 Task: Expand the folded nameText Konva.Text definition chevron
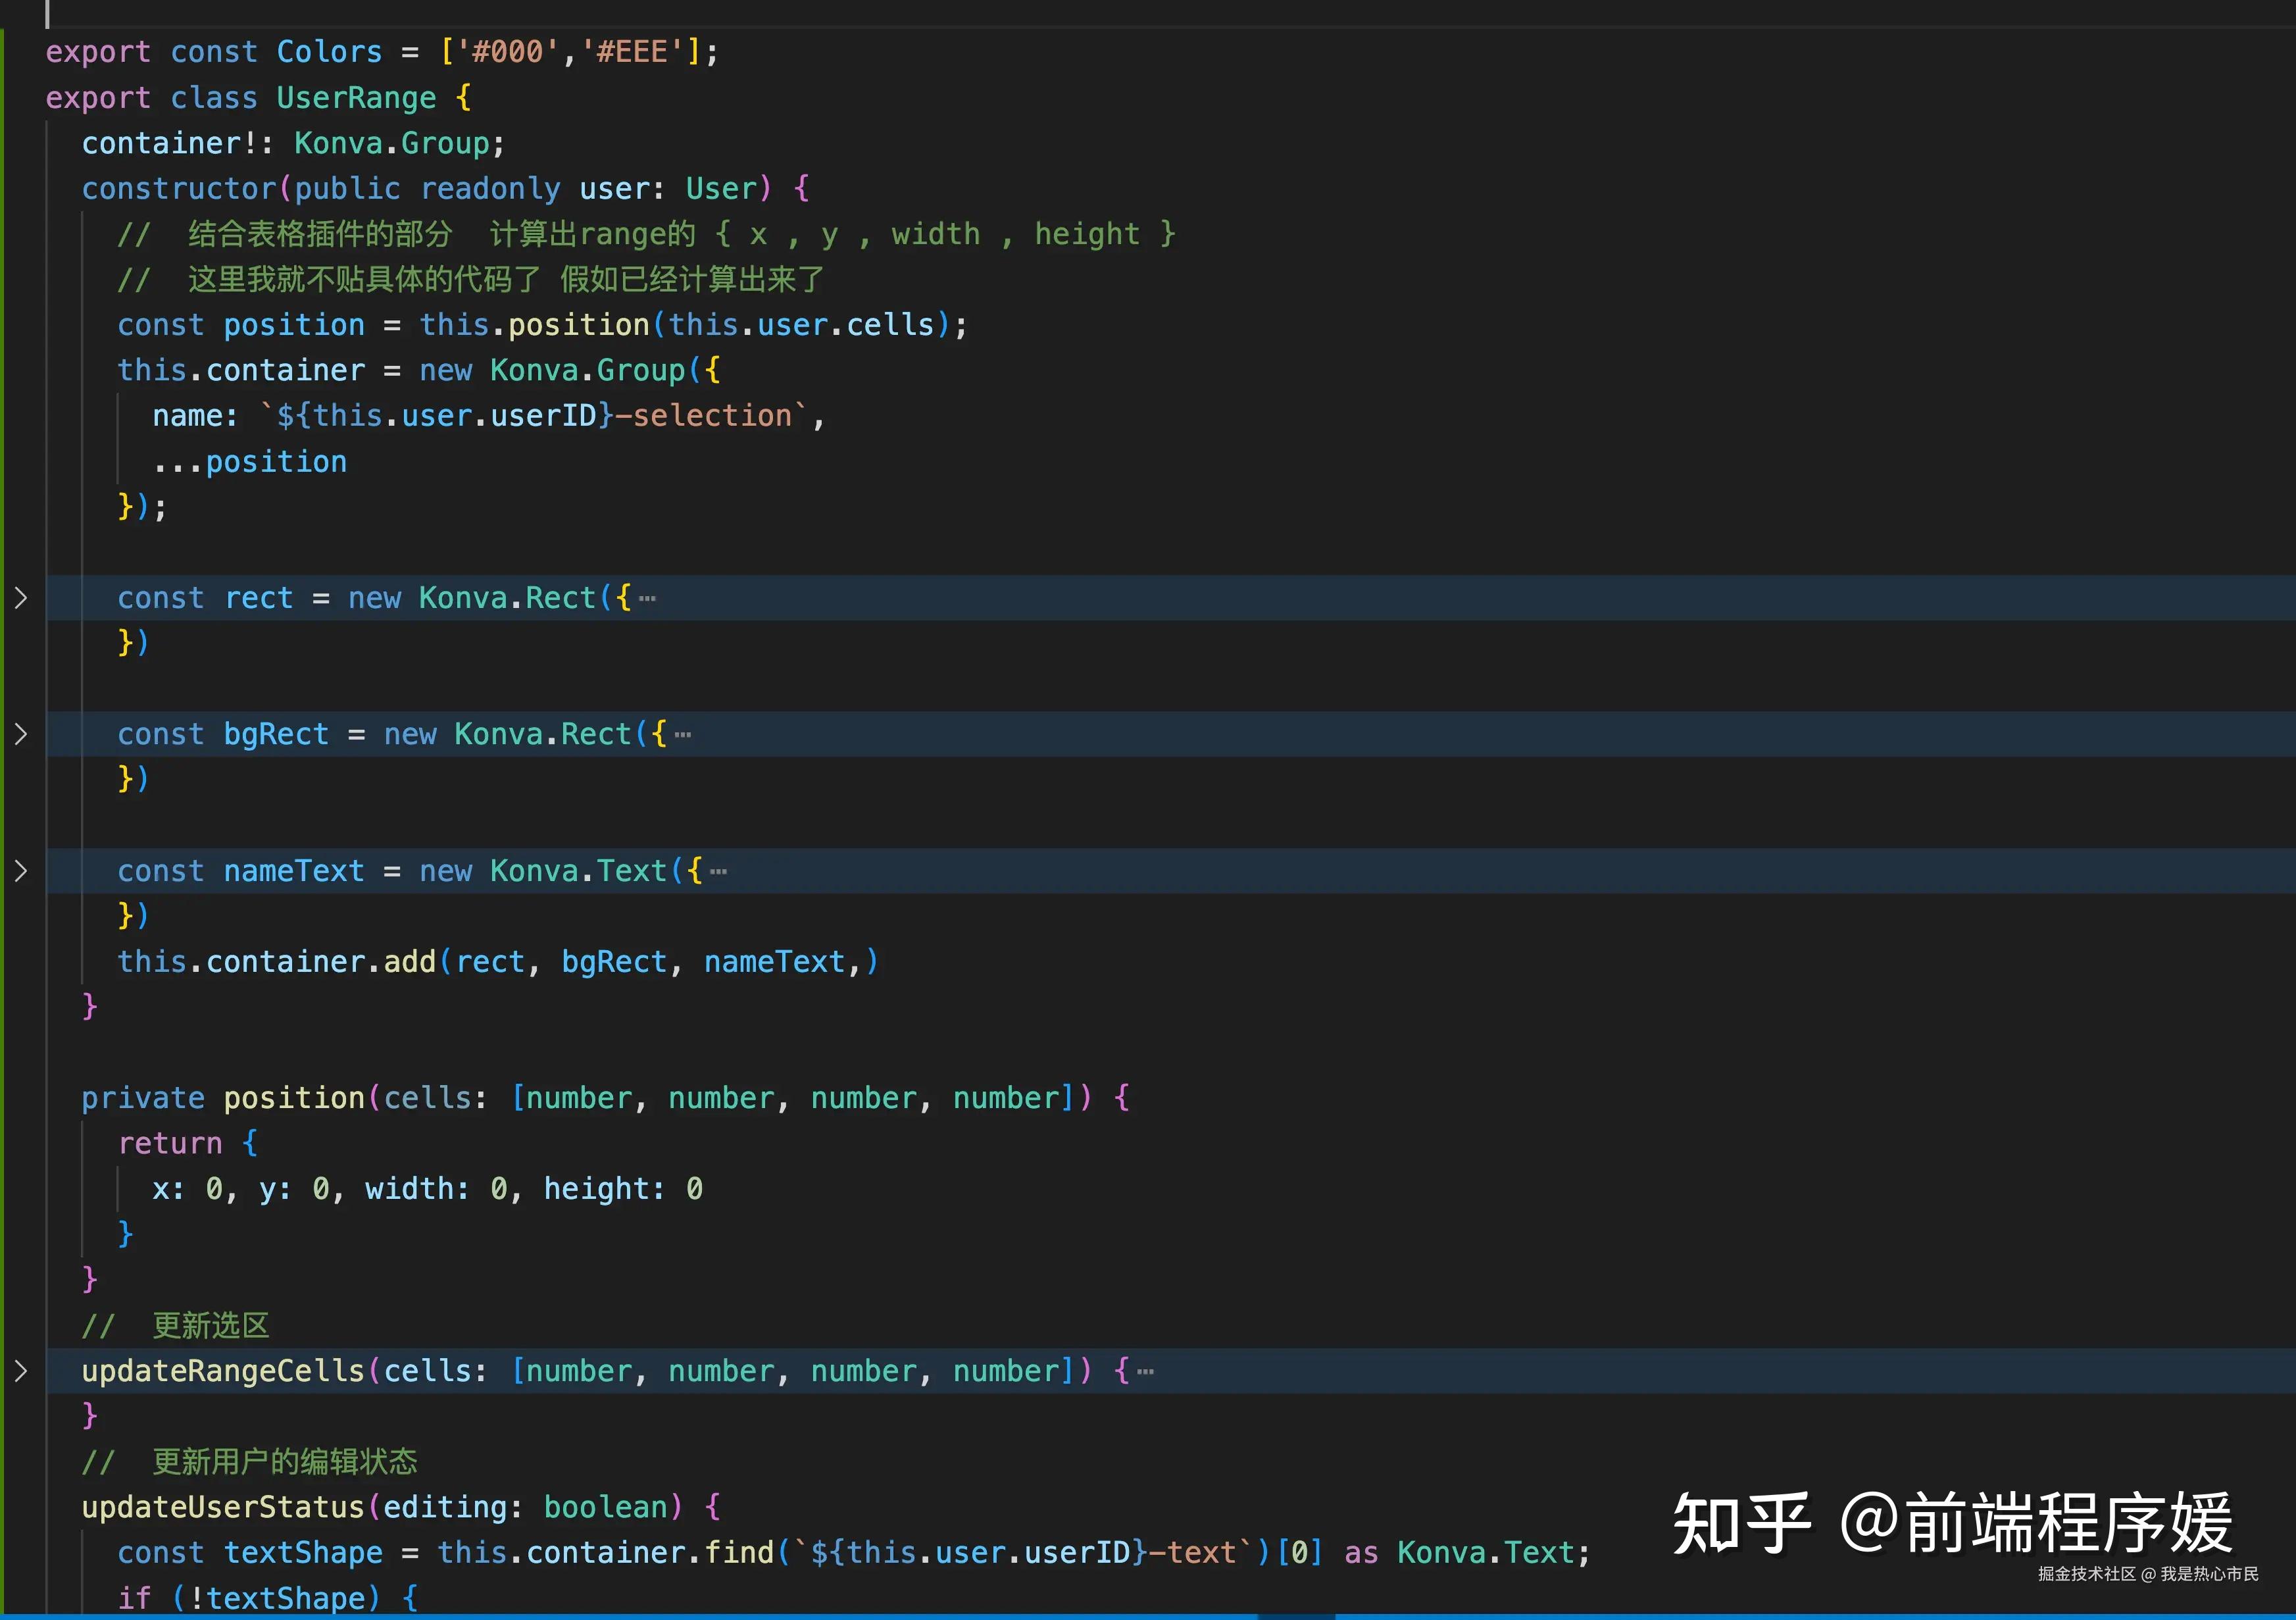pos(21,870)
